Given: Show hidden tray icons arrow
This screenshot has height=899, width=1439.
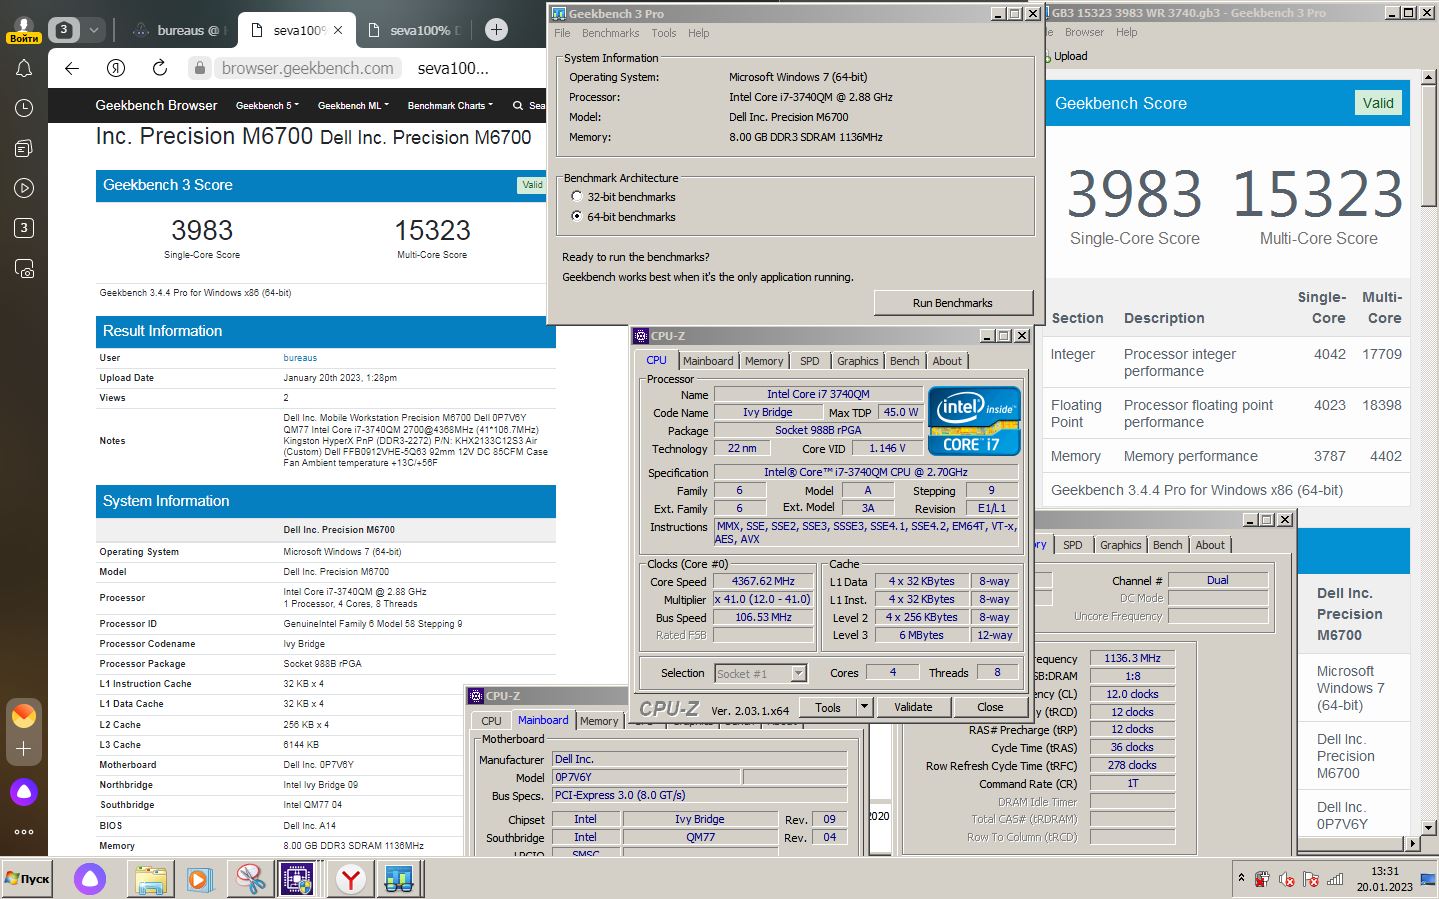Looking at the screenshot, I should (1241, 878).
